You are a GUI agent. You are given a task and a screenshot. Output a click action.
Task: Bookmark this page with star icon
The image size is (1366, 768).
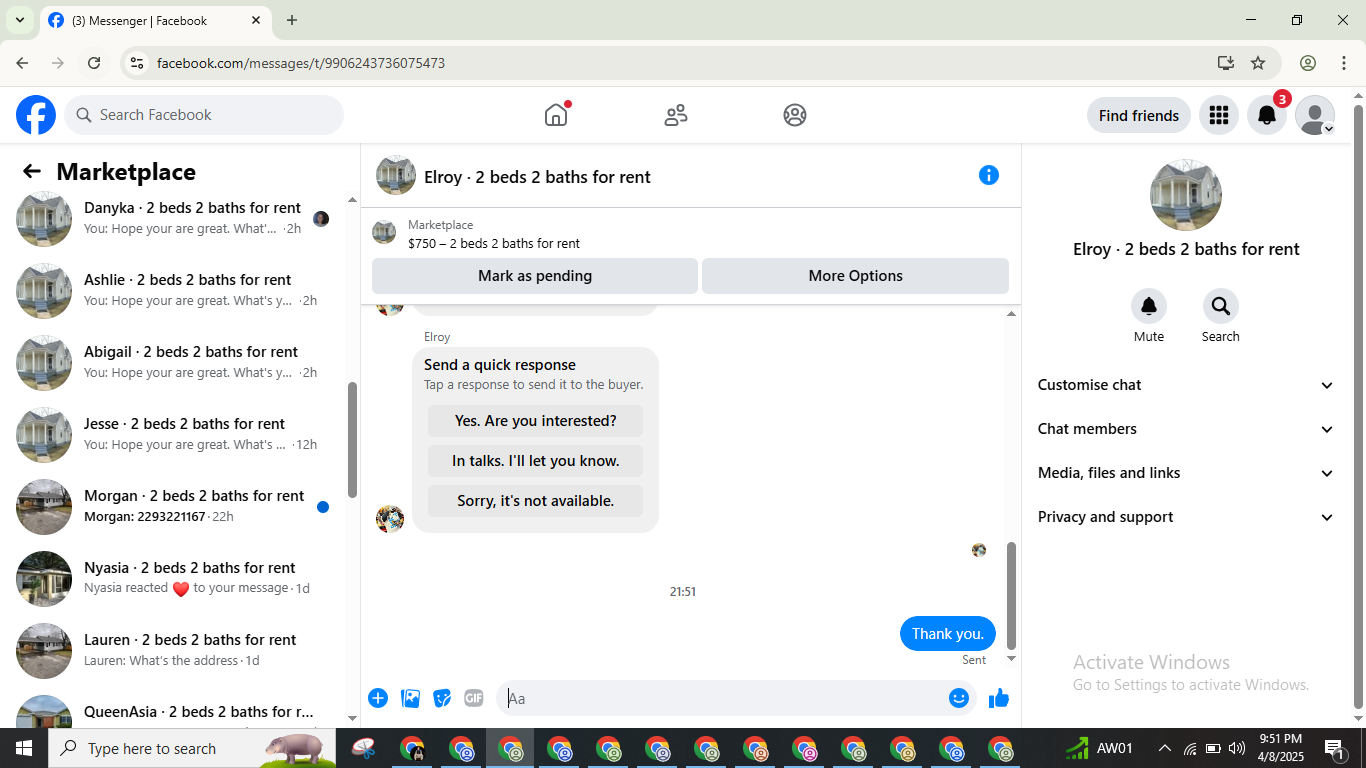tap(1258, 63)
